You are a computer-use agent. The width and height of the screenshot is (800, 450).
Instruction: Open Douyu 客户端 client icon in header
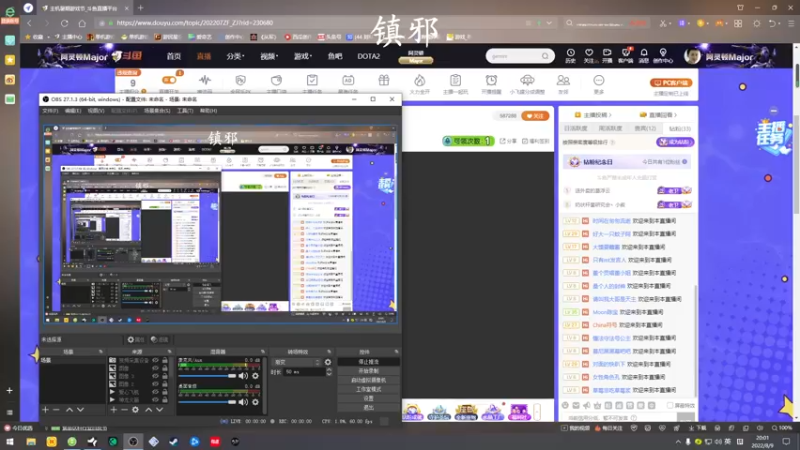pyautogui.click(x=626, y=55)
